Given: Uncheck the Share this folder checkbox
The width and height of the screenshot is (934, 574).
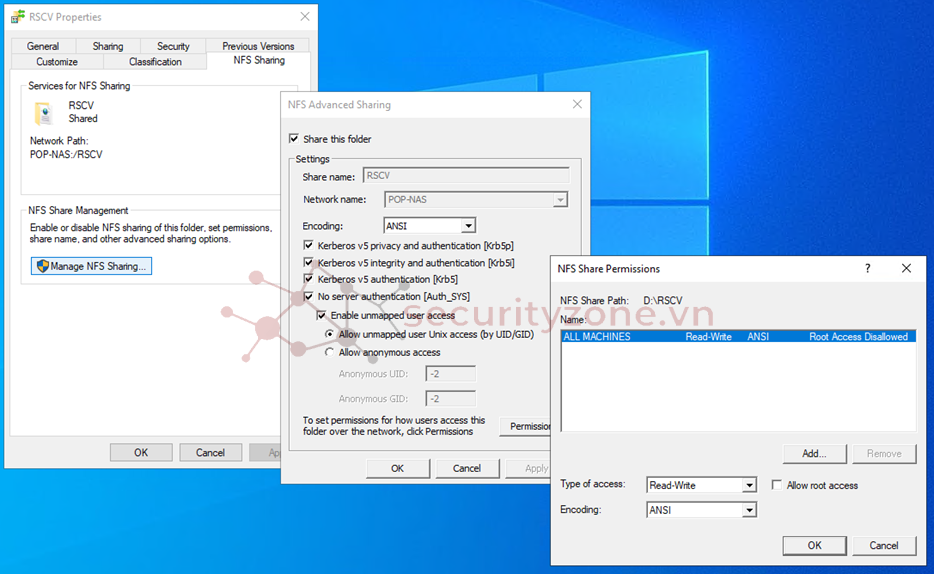Looking at the screenshot, I should (x=294, y=139).
